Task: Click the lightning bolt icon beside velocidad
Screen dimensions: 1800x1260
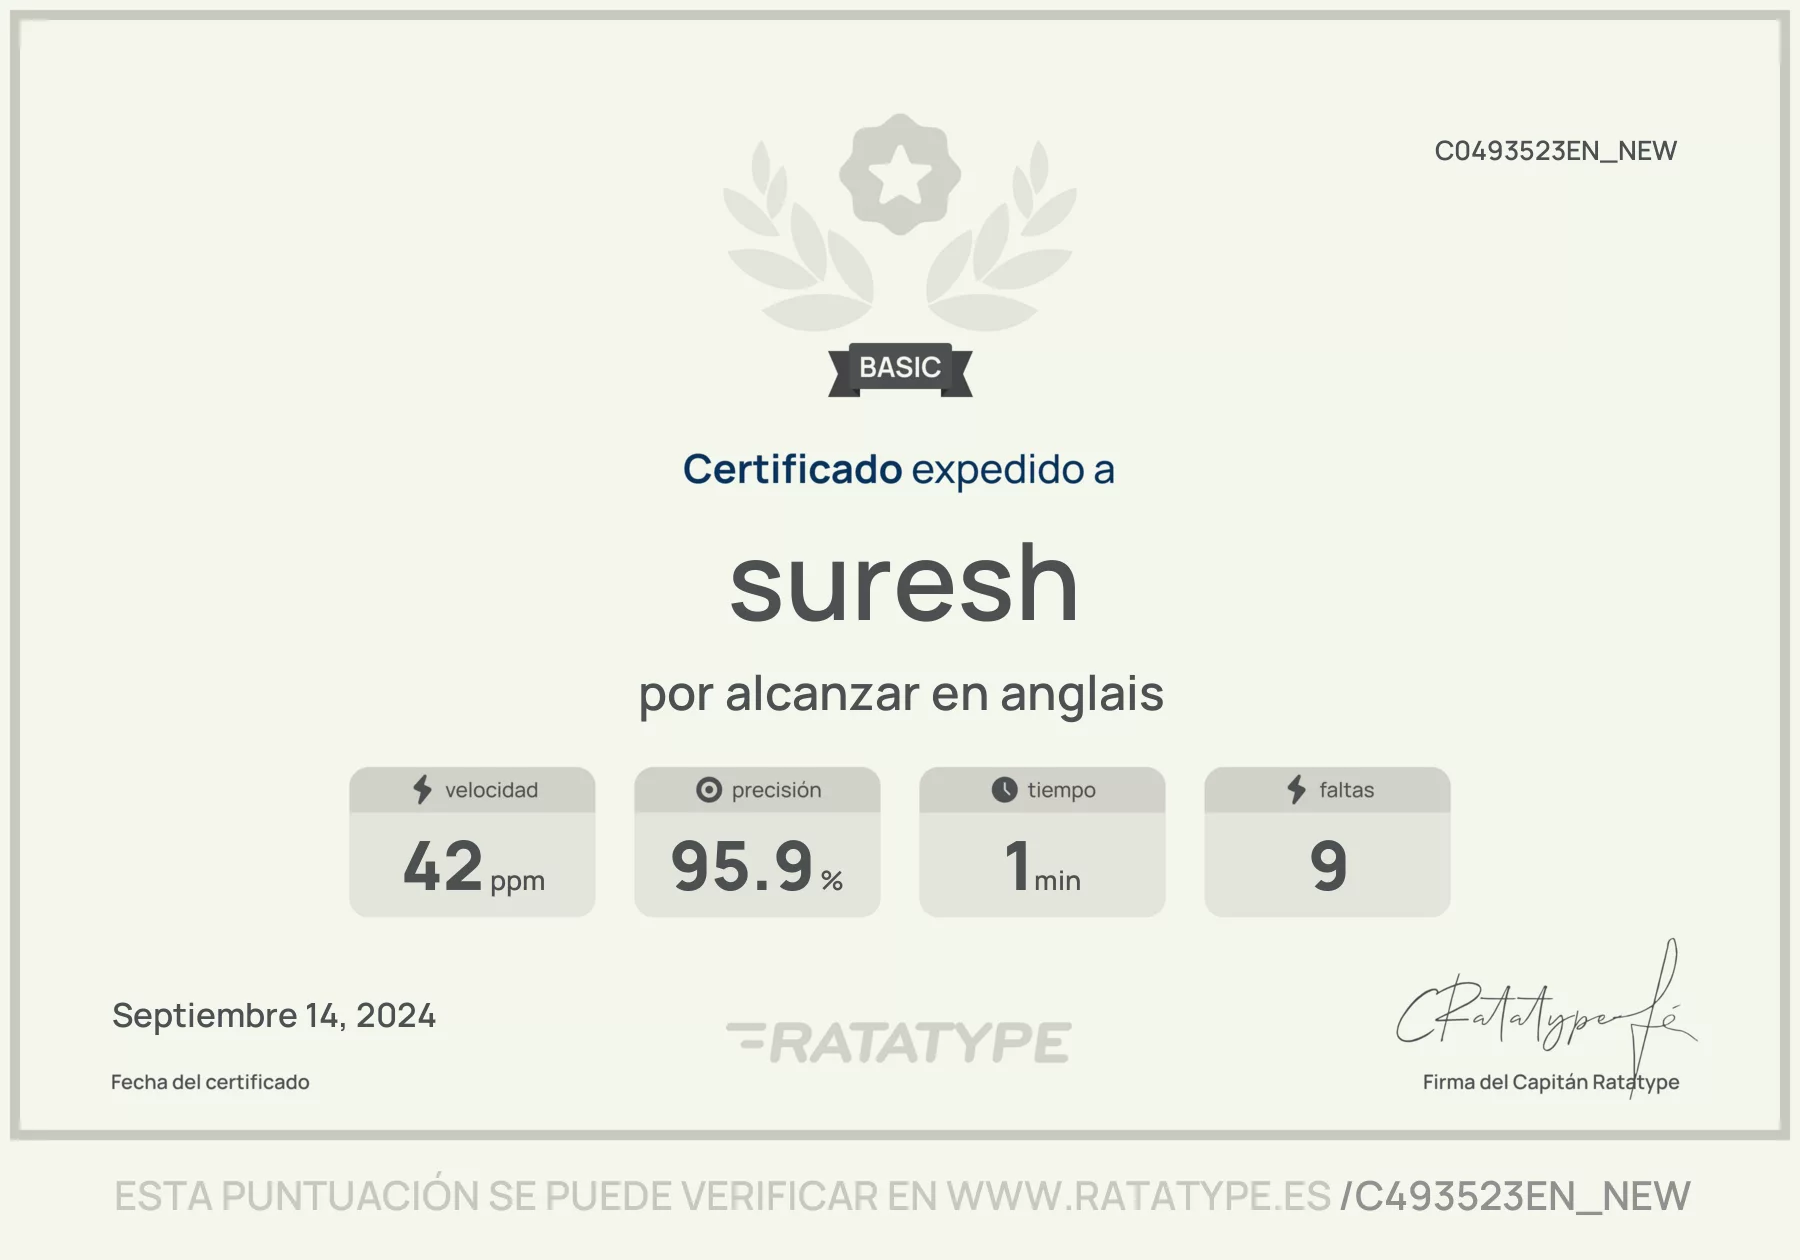Action: 423,790
